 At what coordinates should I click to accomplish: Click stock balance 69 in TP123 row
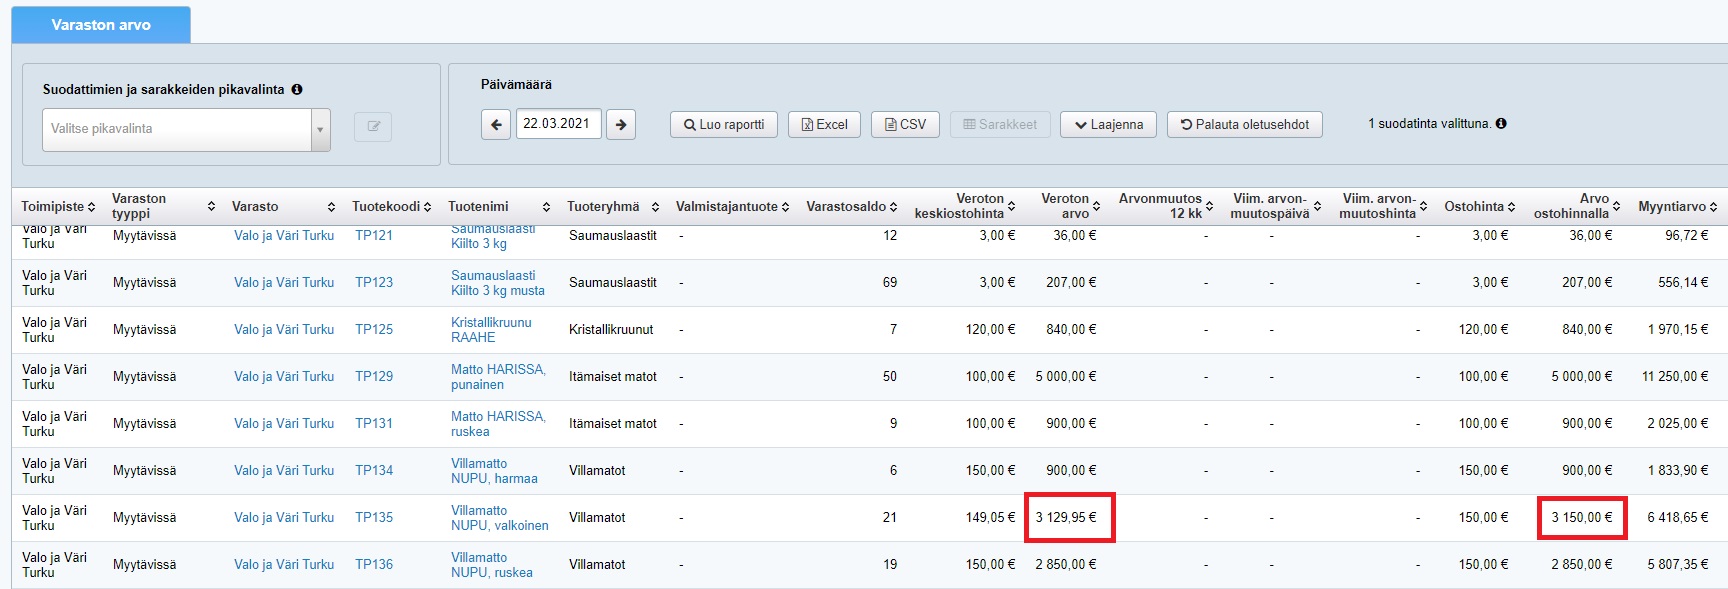coord(890,283)
